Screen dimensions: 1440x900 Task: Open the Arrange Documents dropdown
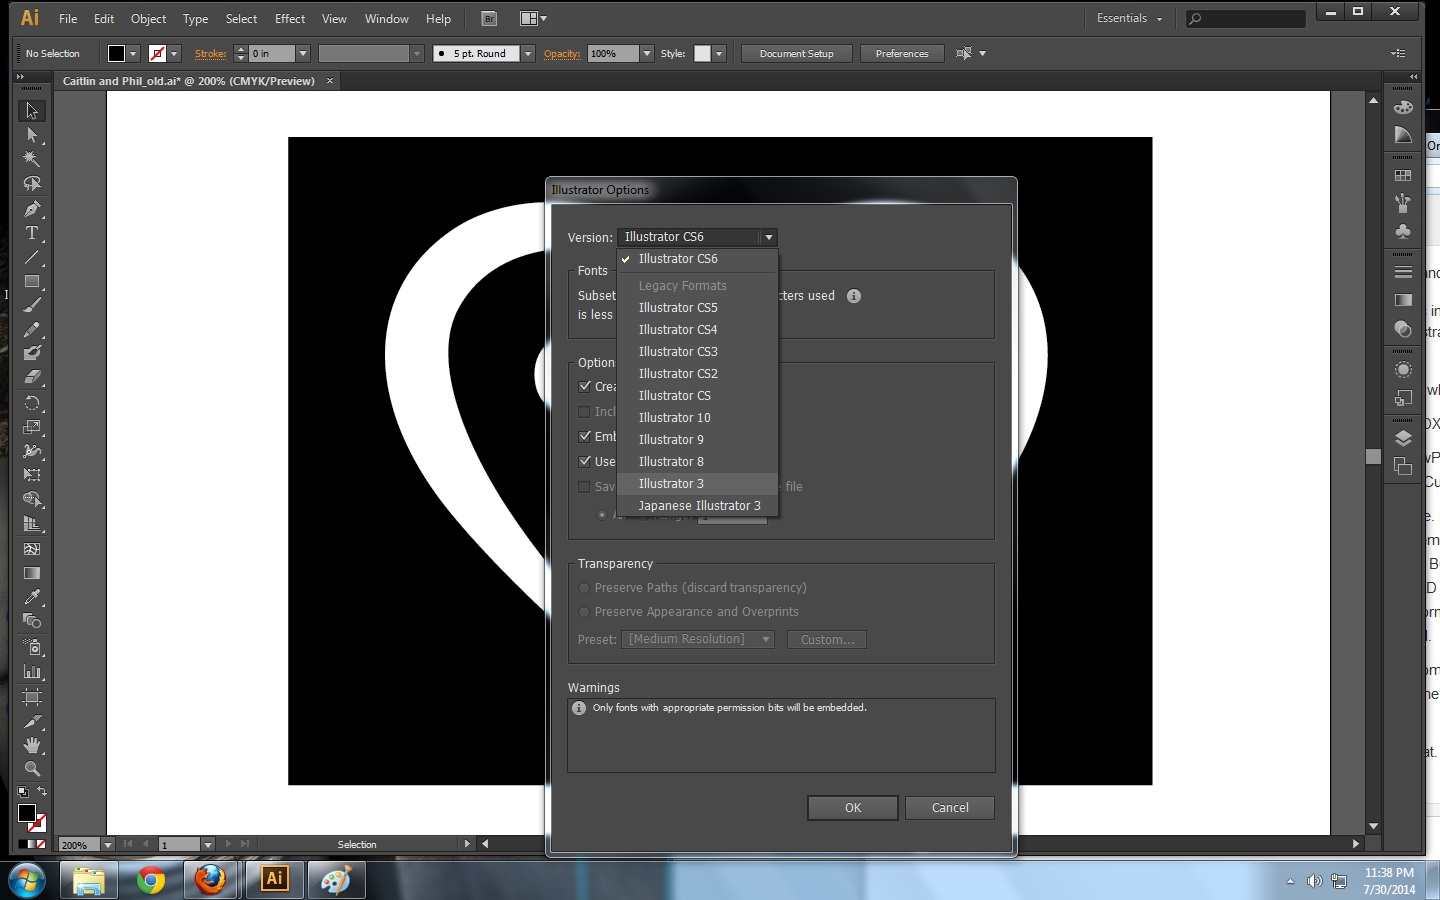534,18
